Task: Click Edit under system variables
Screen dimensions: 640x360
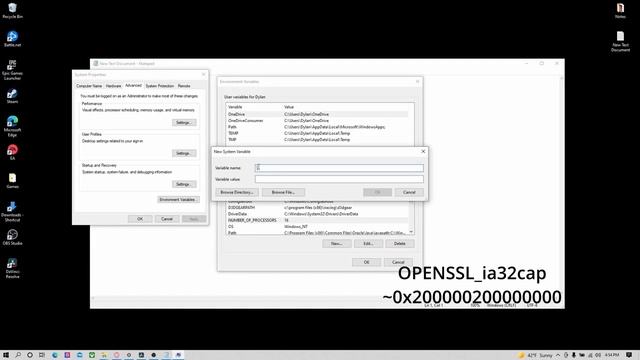Action: [368, 244]
